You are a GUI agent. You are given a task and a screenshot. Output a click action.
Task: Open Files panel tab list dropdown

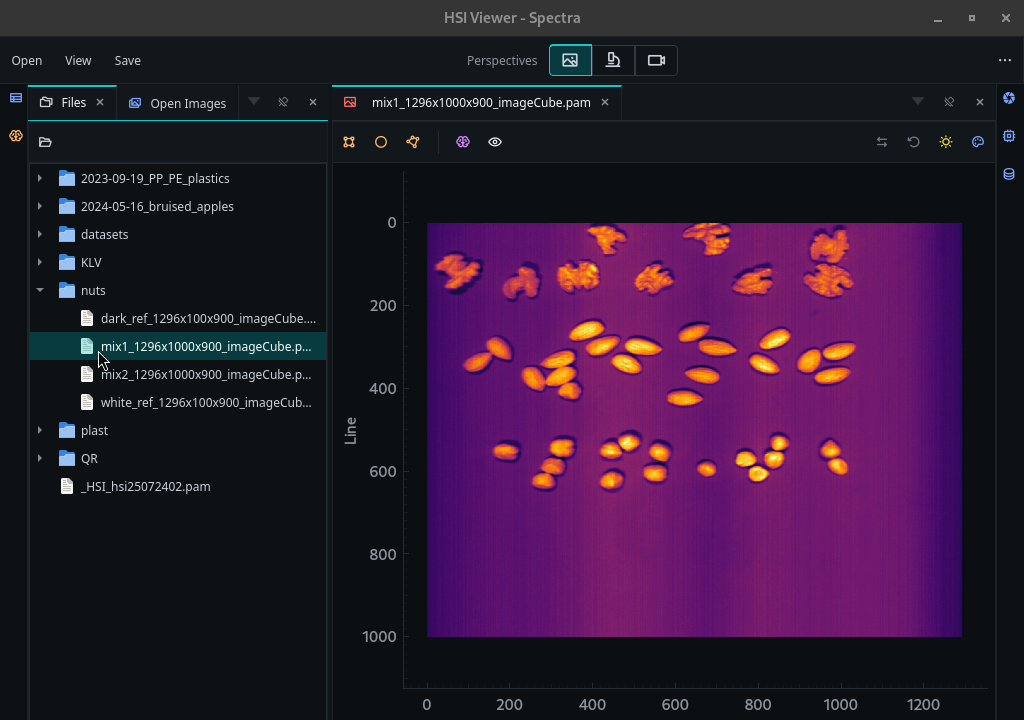(x=253, y=101)
